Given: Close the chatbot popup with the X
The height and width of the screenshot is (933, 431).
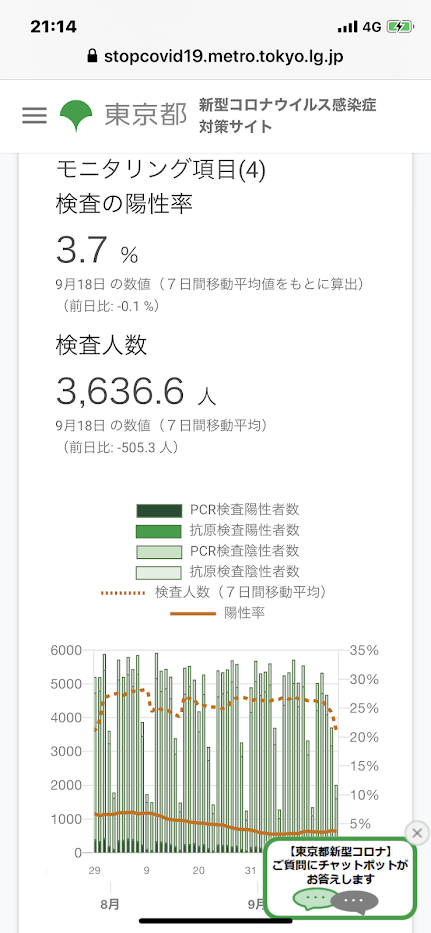Looking at the screenshot, I should coord(417,832).
